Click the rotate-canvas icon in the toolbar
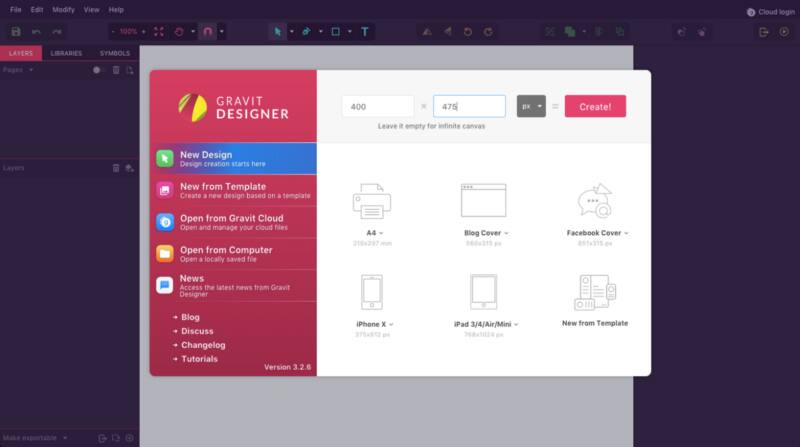The image size is (800, 447). pyautogui.click(x=179, y=32)
